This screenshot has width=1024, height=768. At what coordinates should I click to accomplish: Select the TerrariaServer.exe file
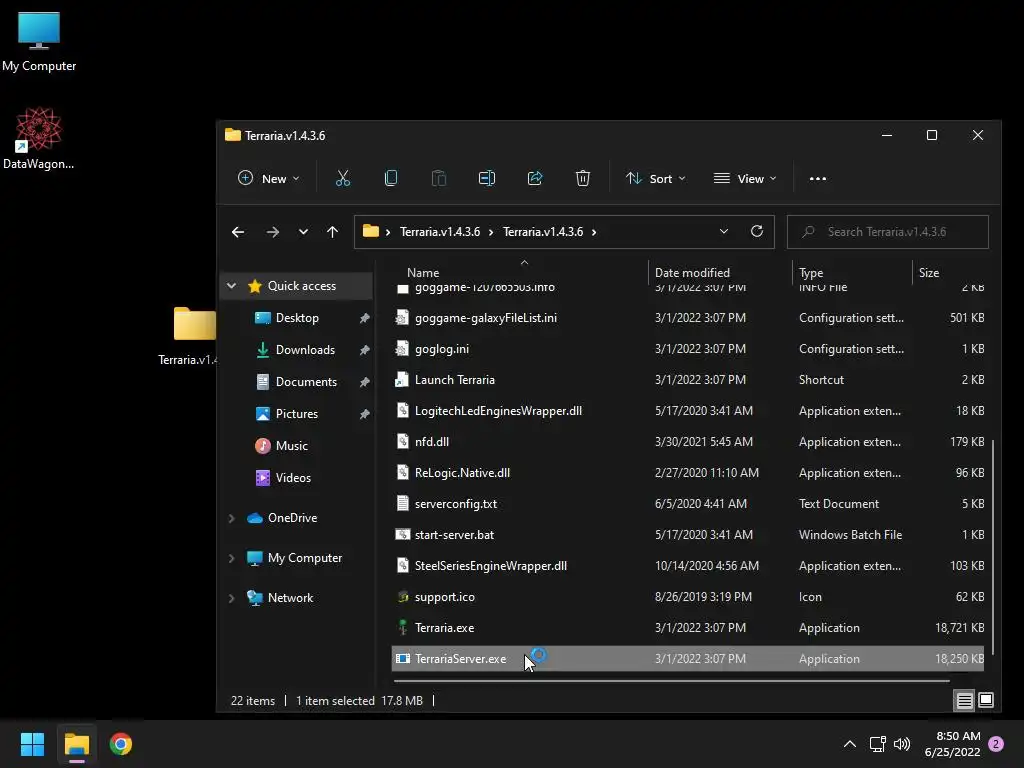[x=688, y=659]
